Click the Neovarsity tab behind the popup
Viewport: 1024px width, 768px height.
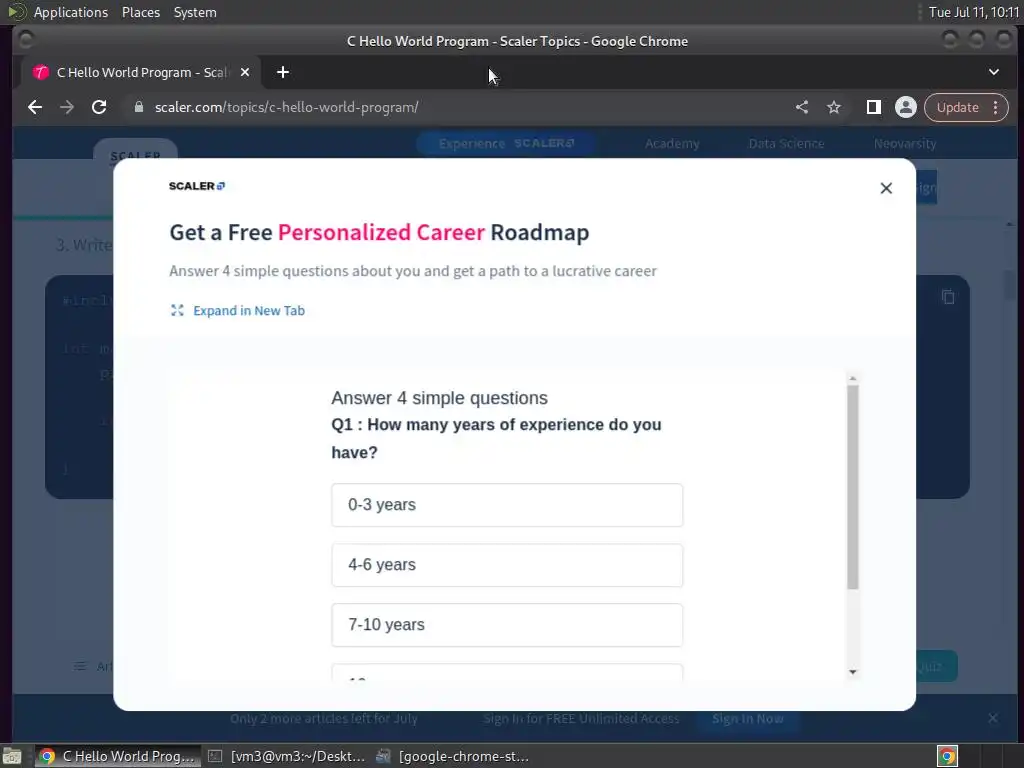click(904, 144)
